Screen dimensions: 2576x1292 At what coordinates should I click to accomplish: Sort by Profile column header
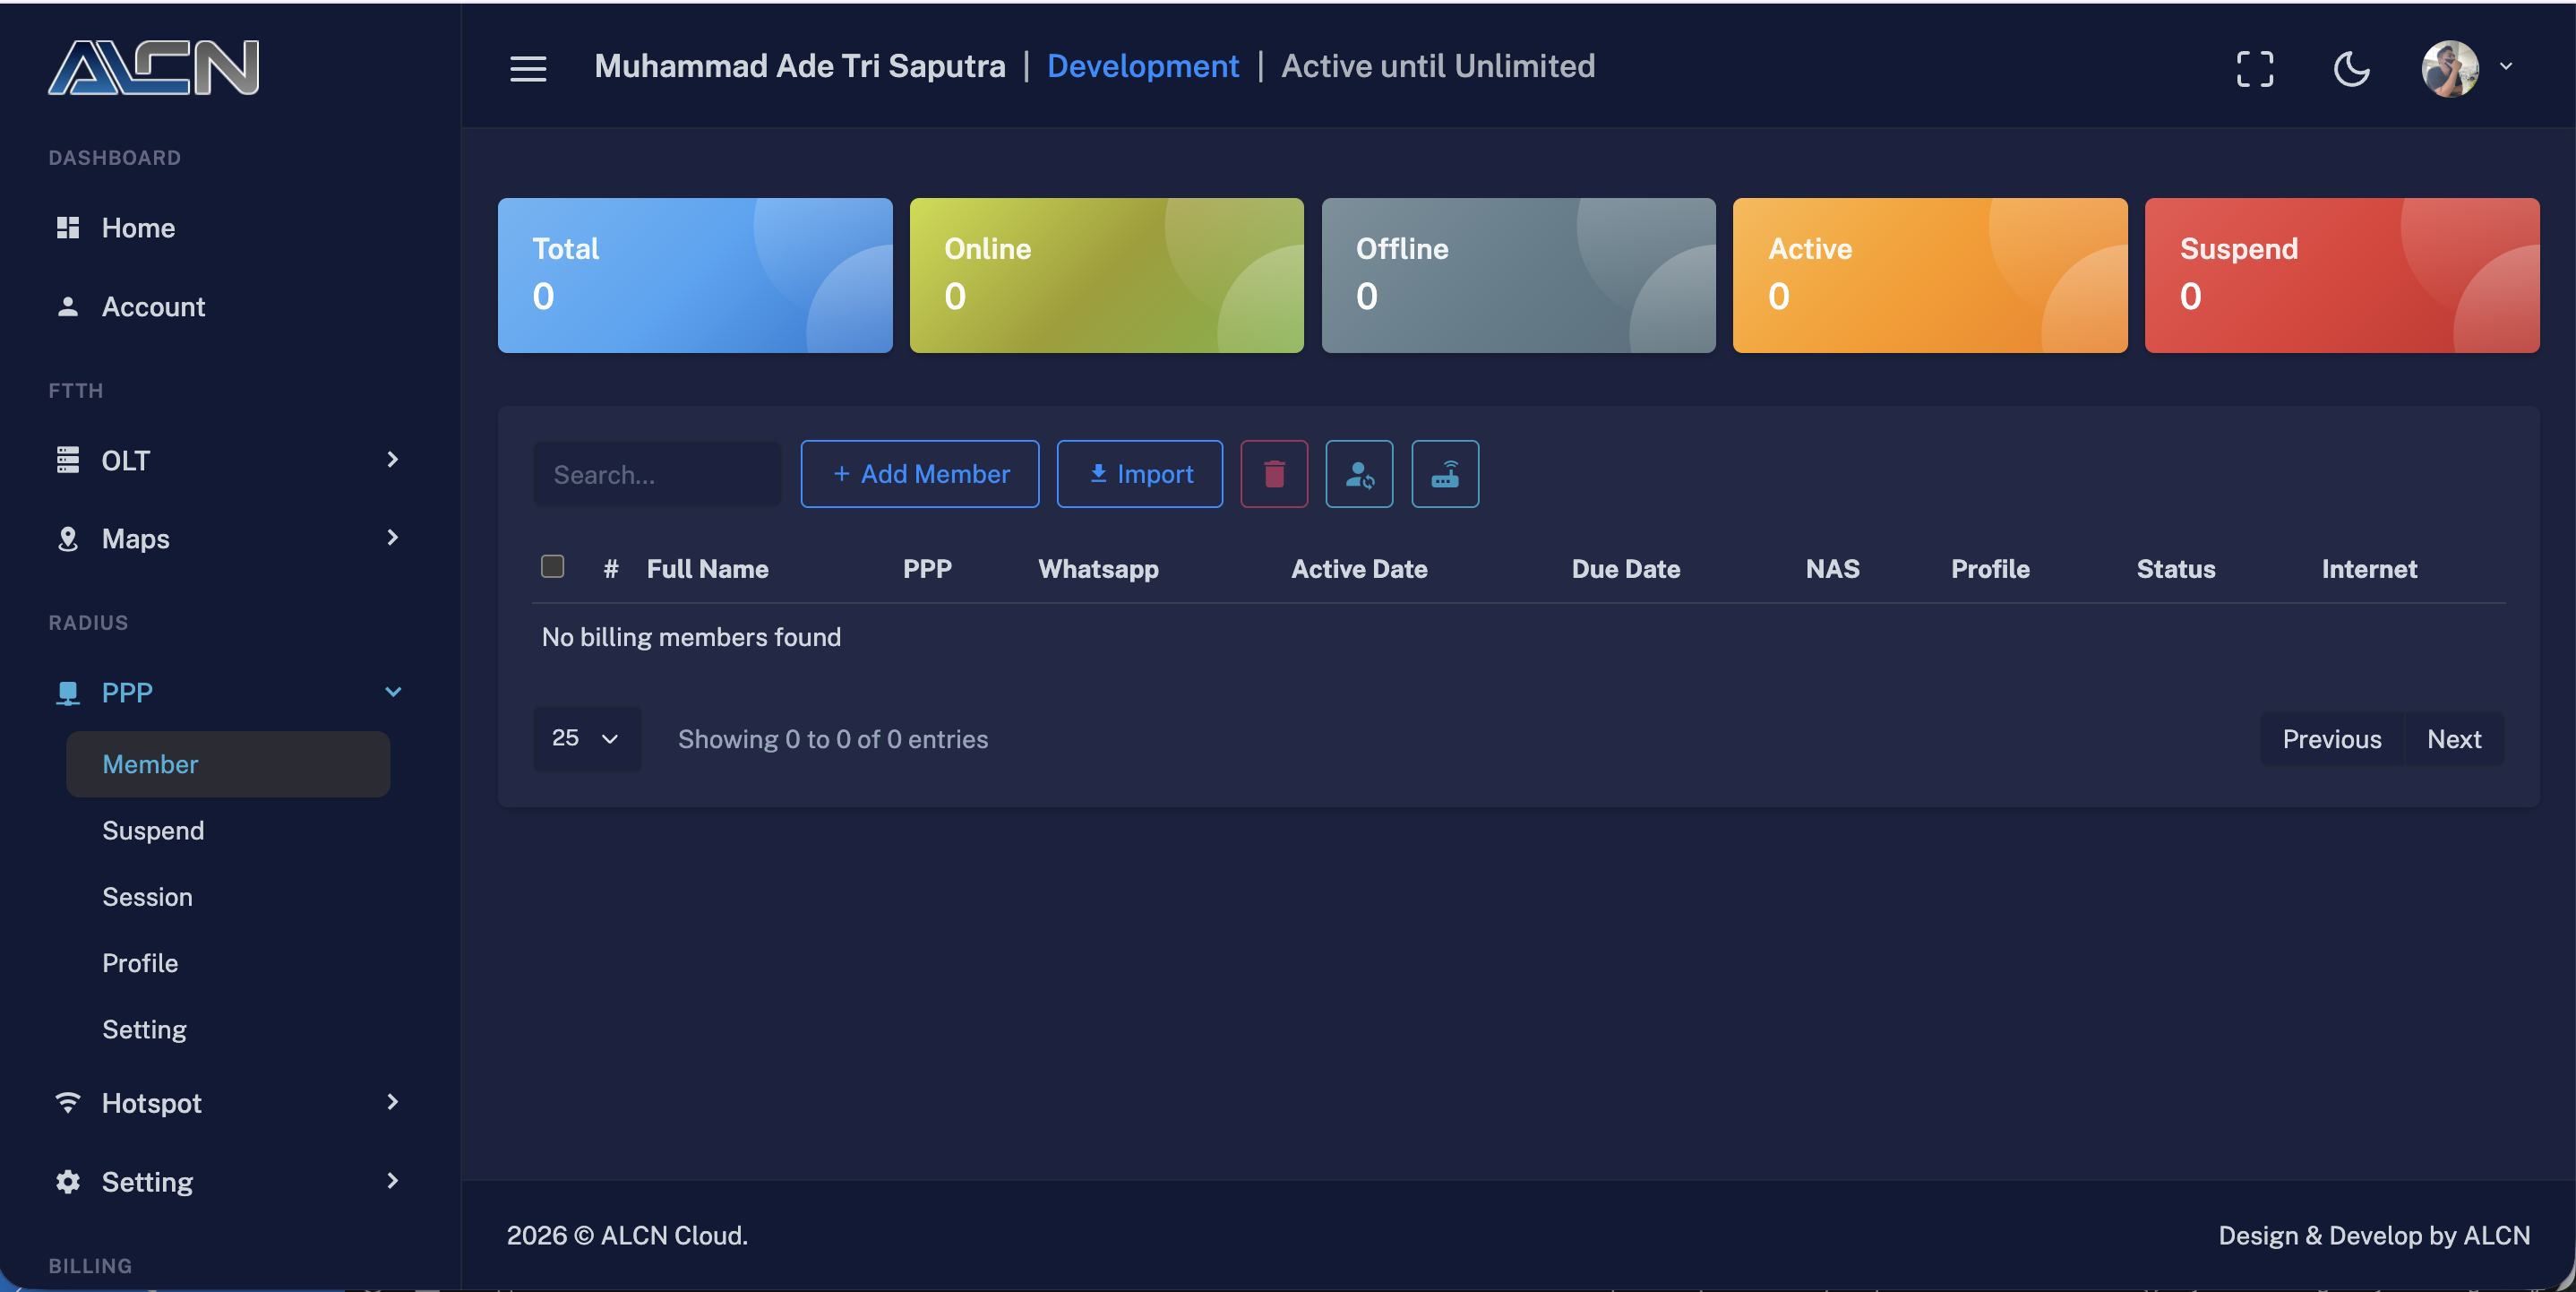(1990, 568)
